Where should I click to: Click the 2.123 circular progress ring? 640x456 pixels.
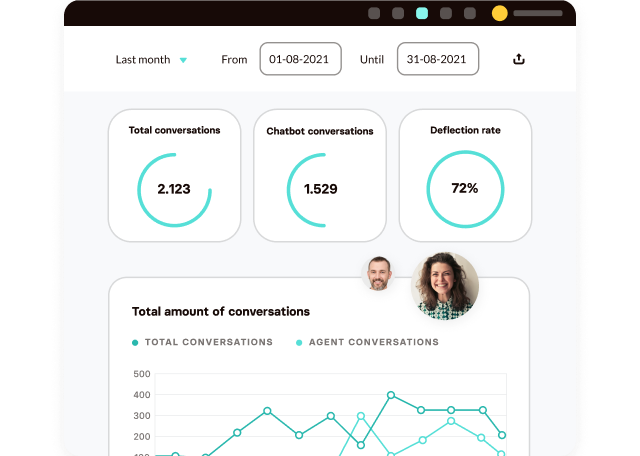click(174, 189)
